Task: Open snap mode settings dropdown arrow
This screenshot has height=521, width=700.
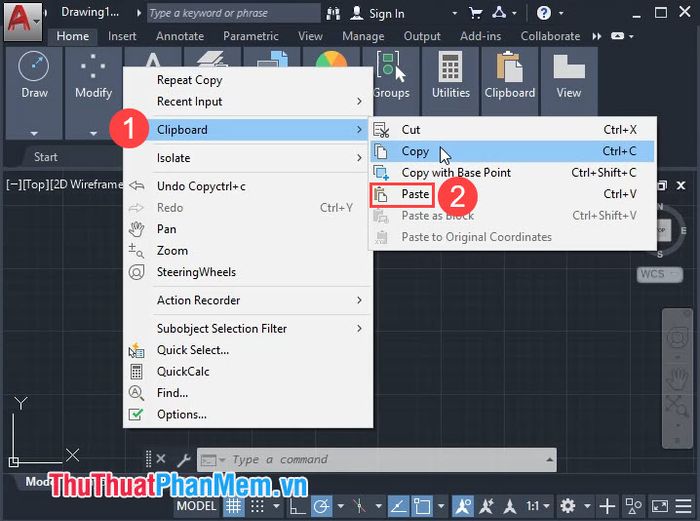Action: (x=276, y=506)
